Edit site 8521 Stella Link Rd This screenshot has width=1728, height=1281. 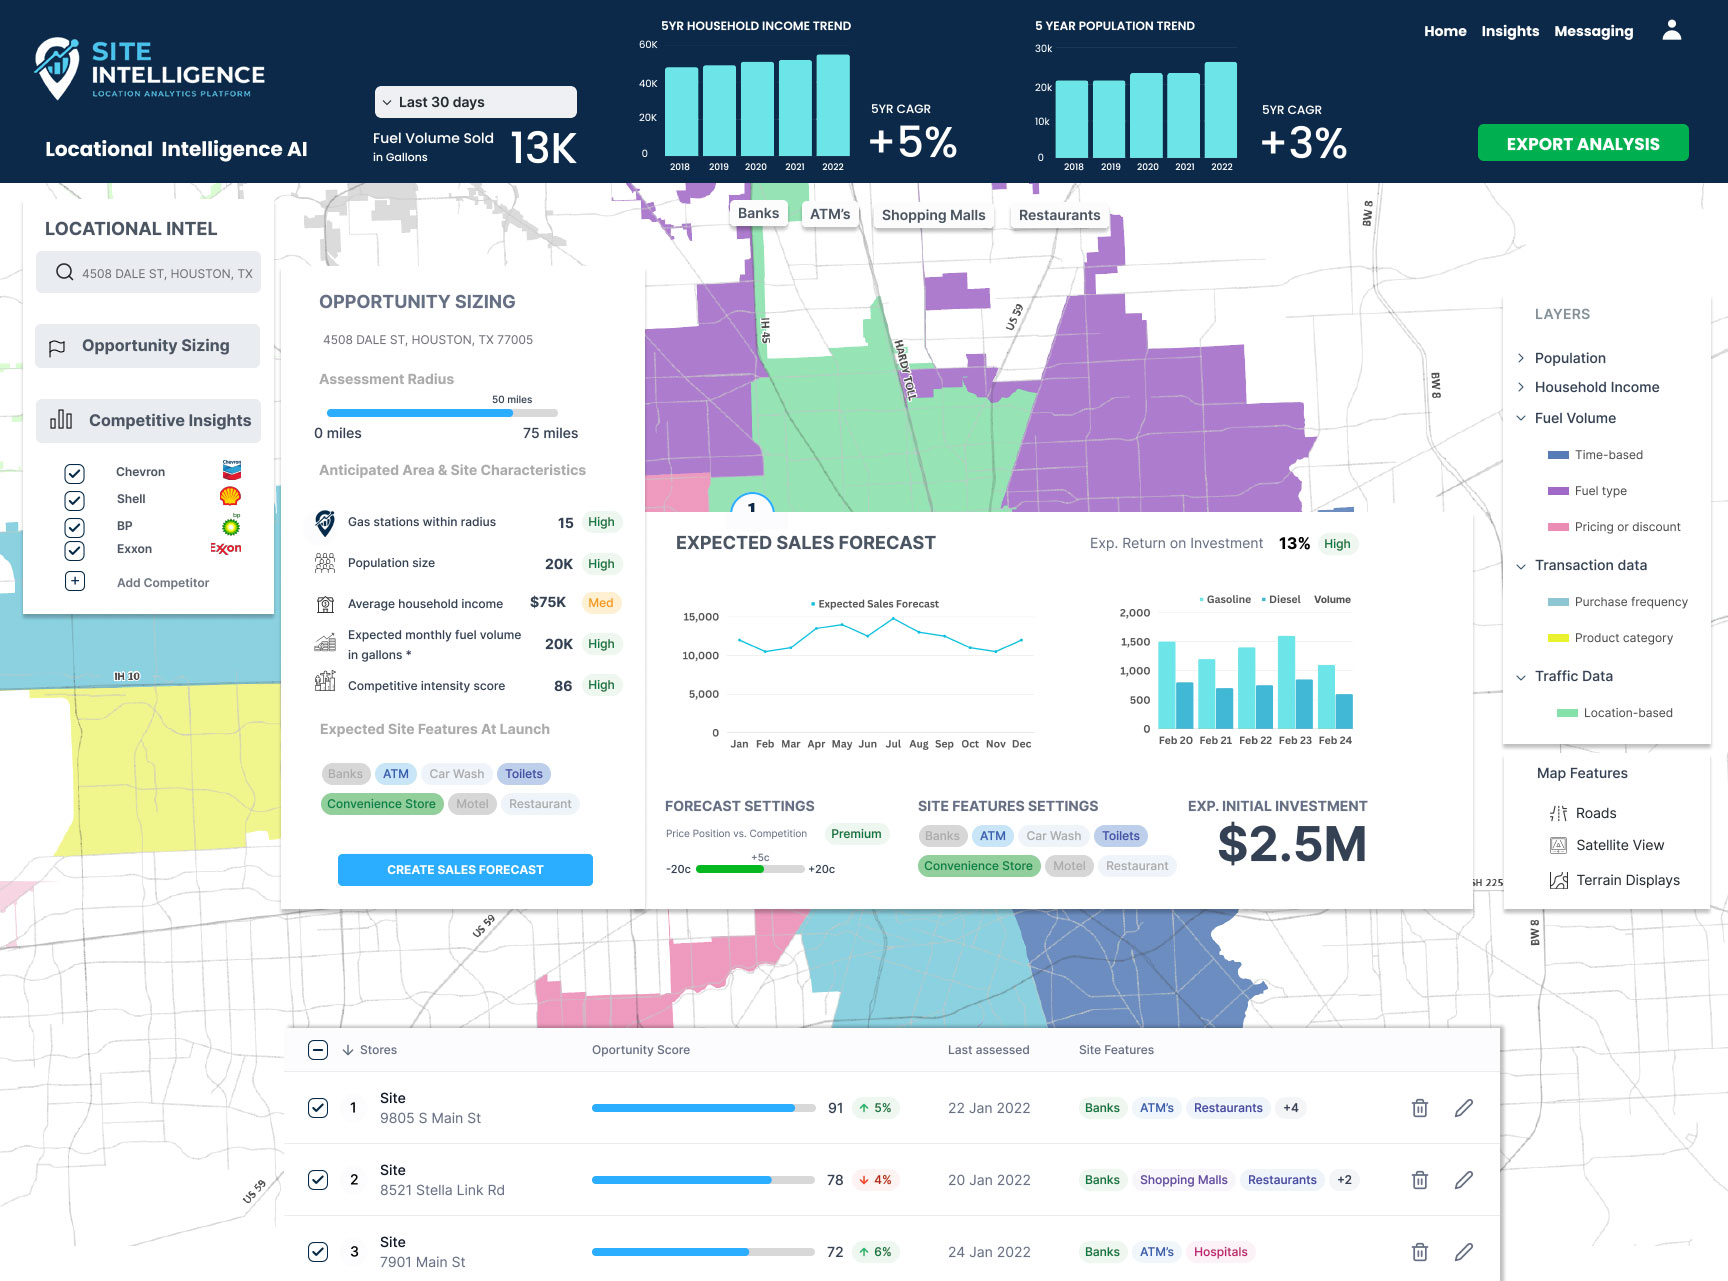(1463, 1180)
